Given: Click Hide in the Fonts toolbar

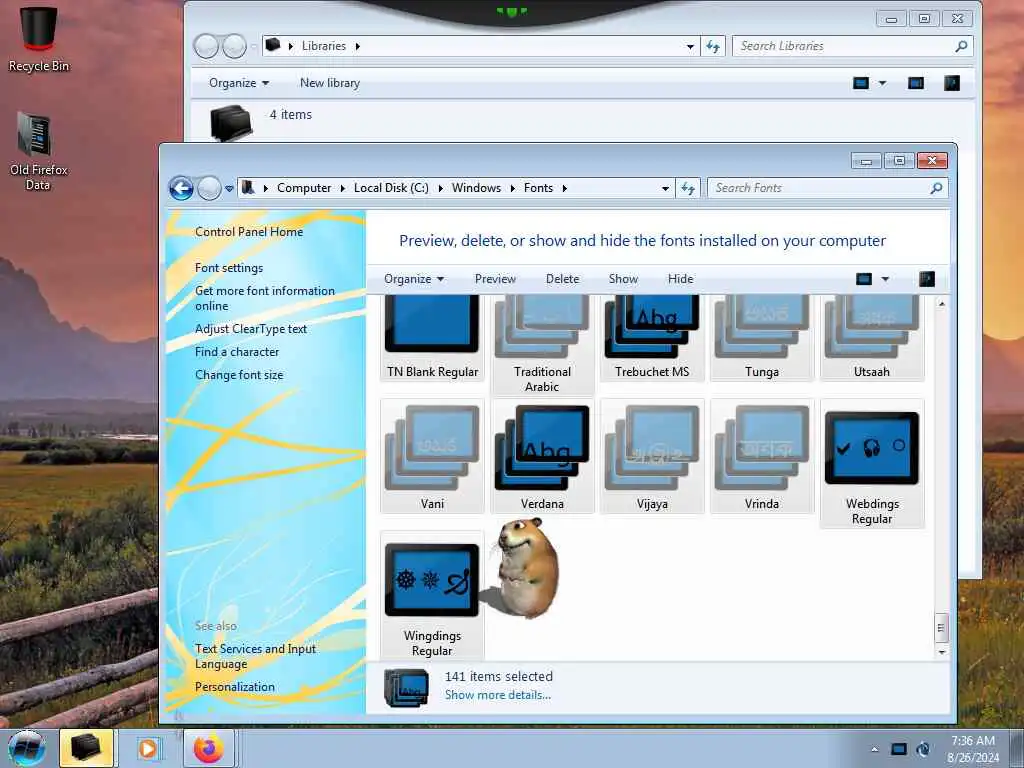Looking at the screenshot, I should tap(680, 279).
